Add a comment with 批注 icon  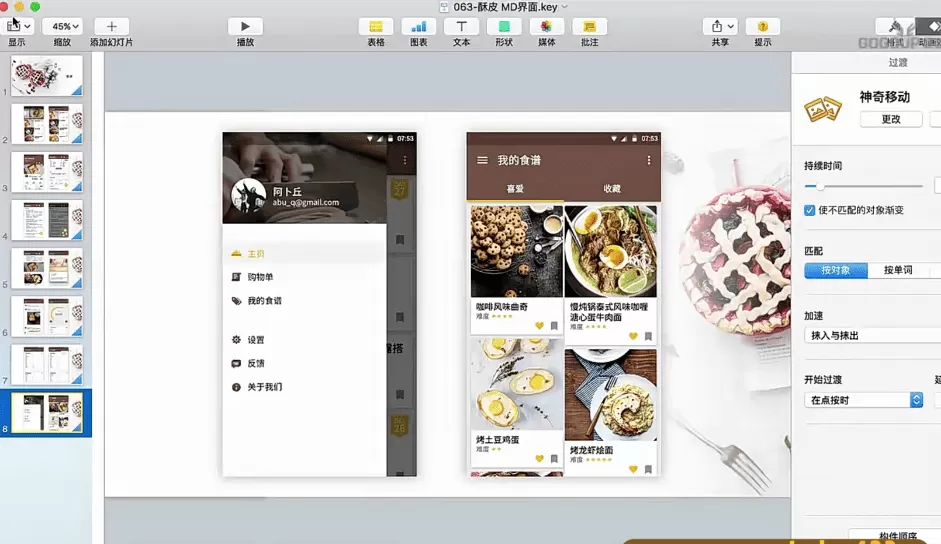[x=589, y=26]
